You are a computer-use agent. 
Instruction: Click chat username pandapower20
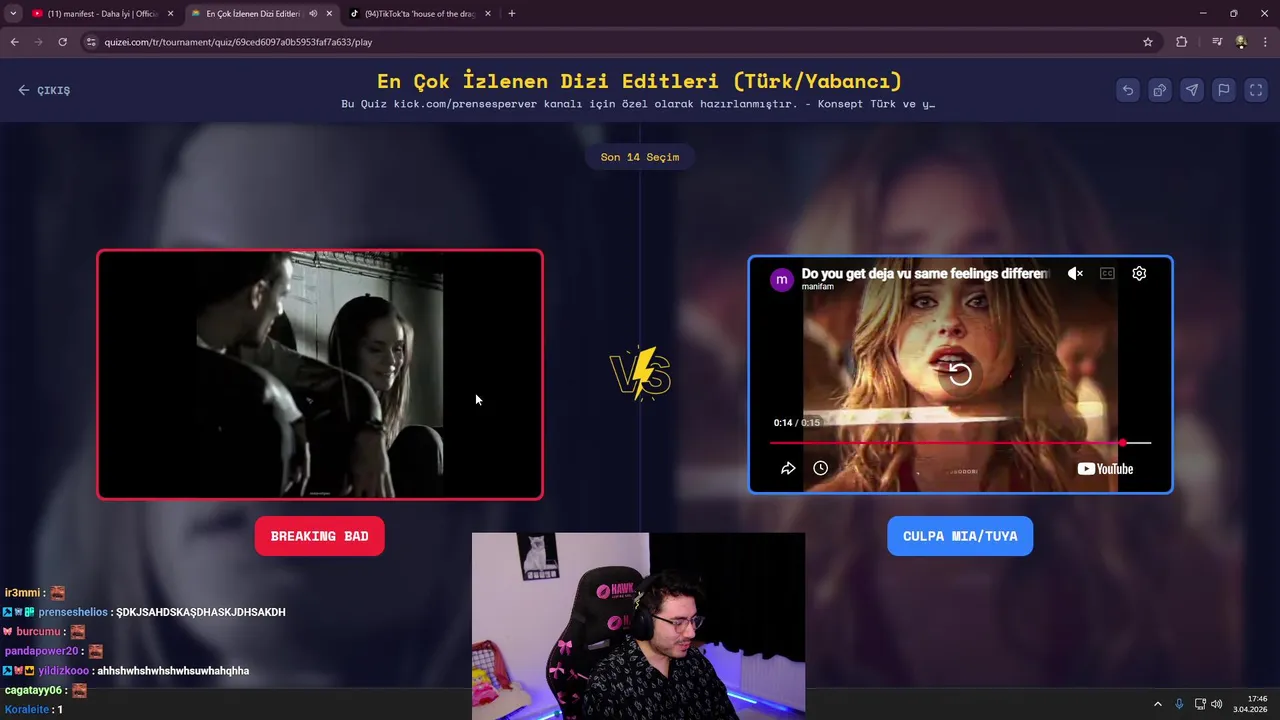point(41,651)
